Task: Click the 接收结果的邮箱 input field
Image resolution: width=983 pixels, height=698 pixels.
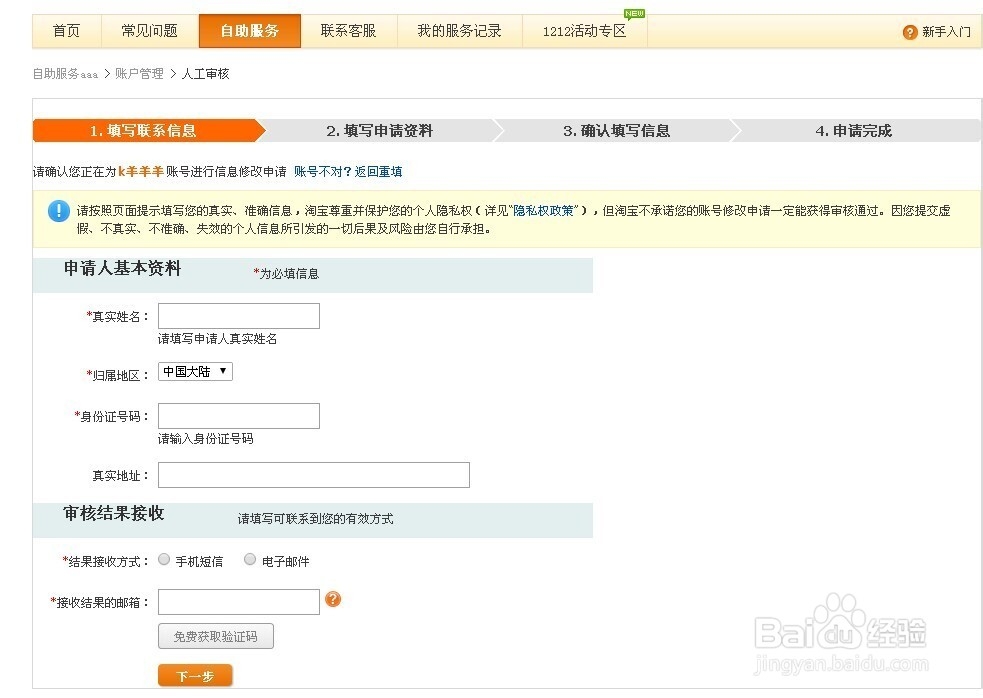Action: tap(239, 602)
